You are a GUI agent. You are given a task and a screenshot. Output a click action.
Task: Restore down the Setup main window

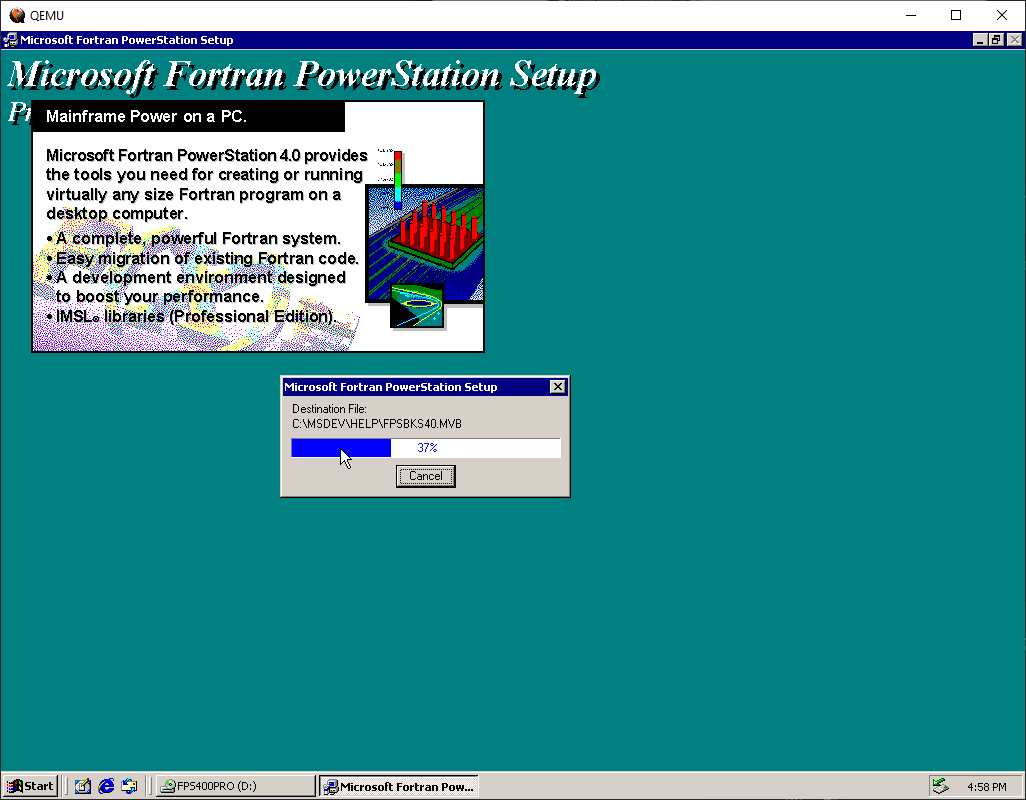(996, 40)
